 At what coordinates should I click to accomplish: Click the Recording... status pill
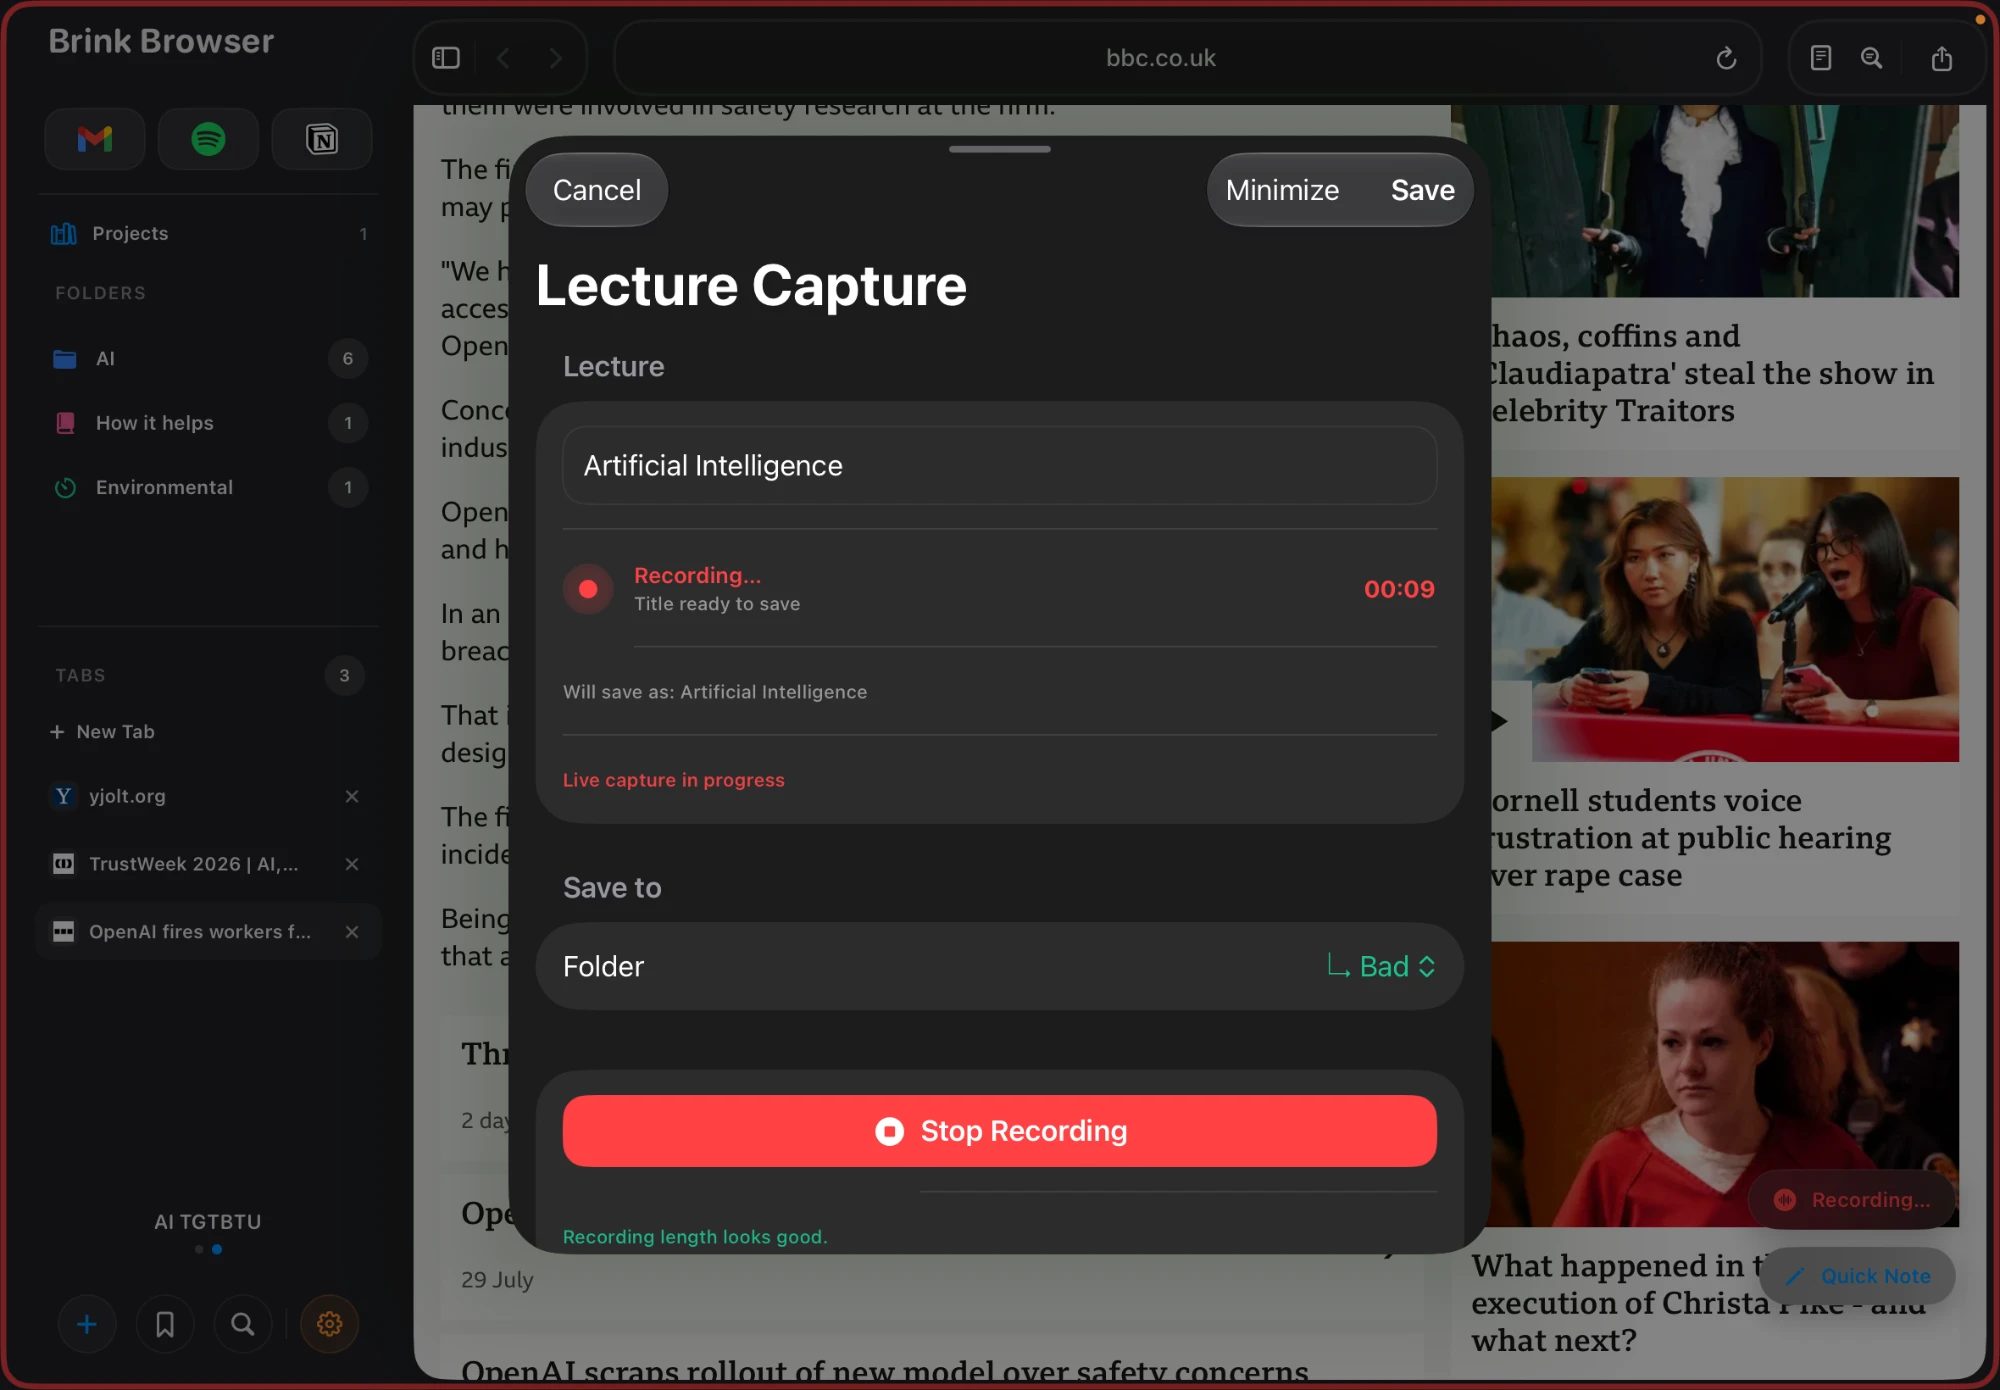pos(1851,1200)
